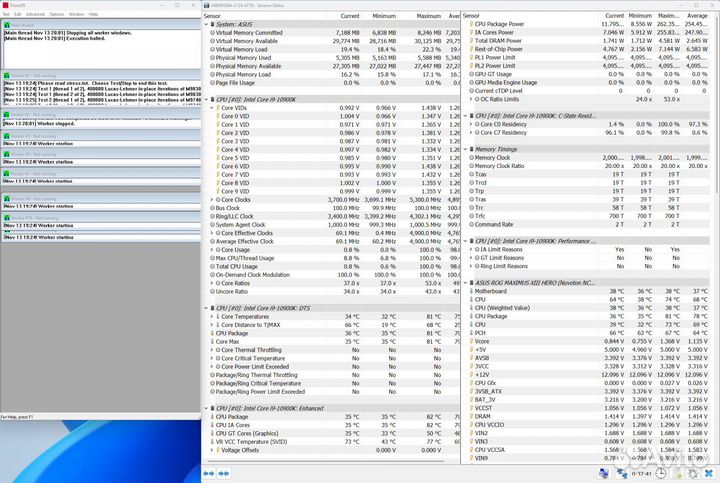Click thermometer icon beside VR VCC Temperature
The width and height of the screenshot is (720, 483).
pos(213,442)
